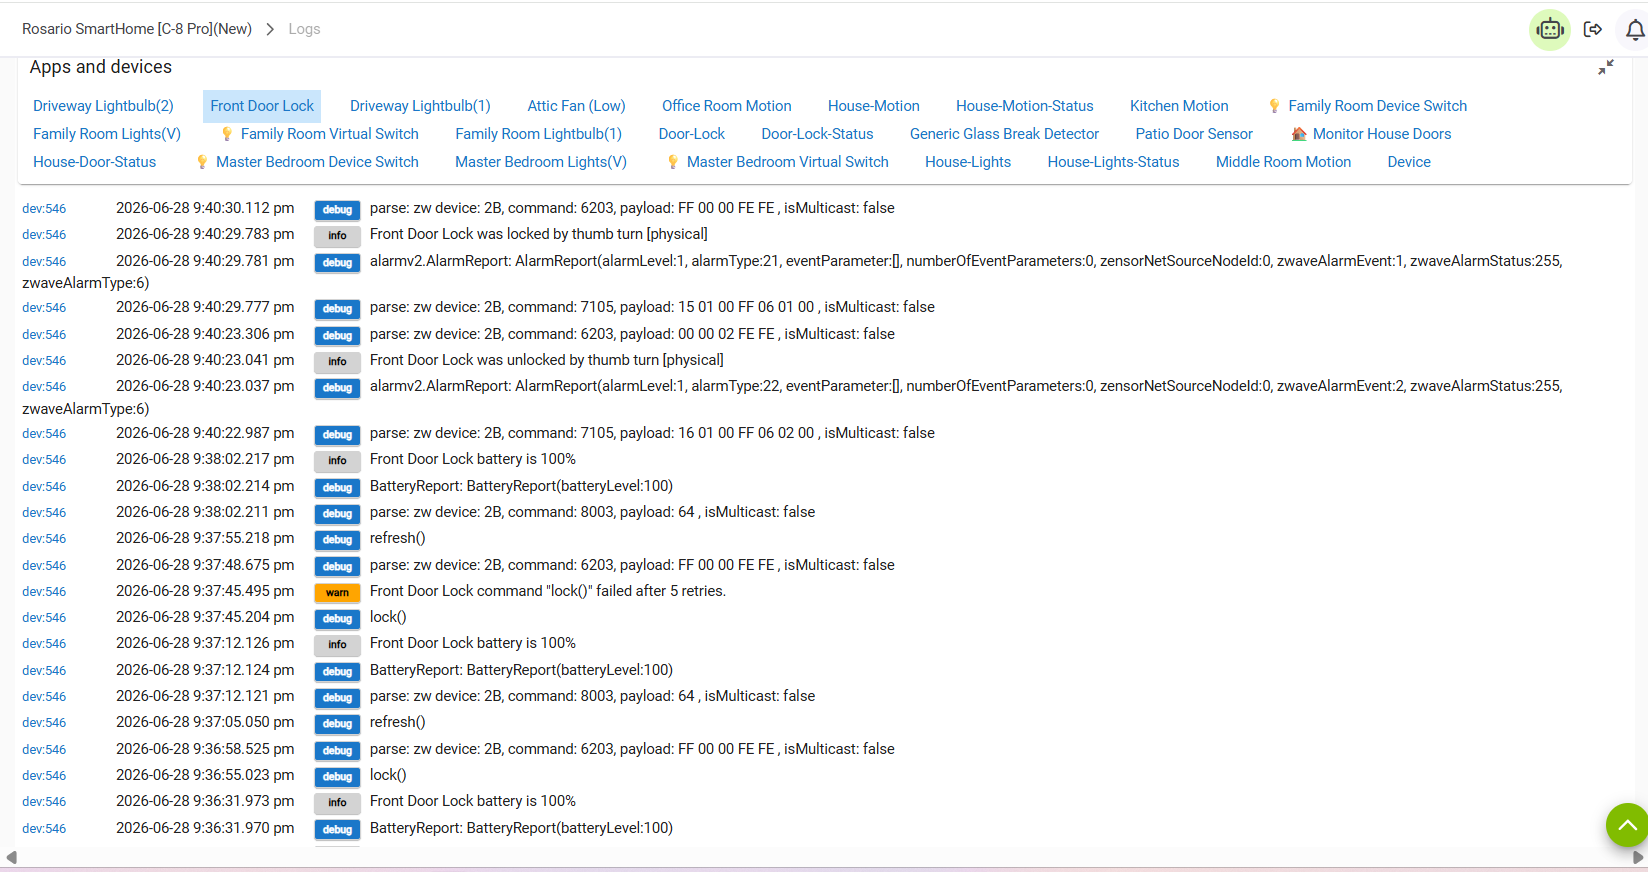Filter logs by Attic Fan (Low)
This screenshot has height=872, width=1648.
tap(576, 106)
